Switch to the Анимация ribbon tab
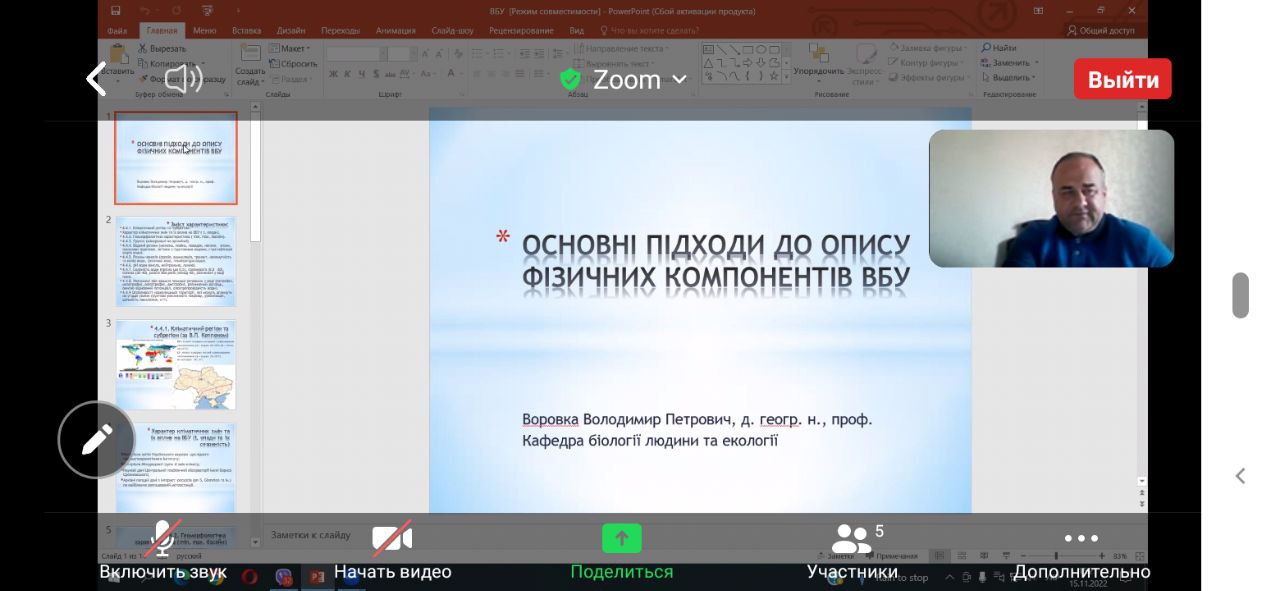Screen dimensions: 1280x591 point(396,31)
